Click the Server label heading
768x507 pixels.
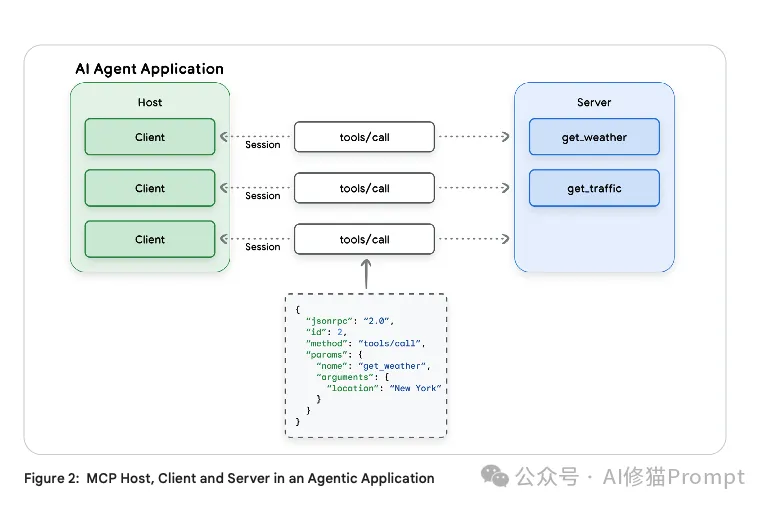click(x=594, y=102)
